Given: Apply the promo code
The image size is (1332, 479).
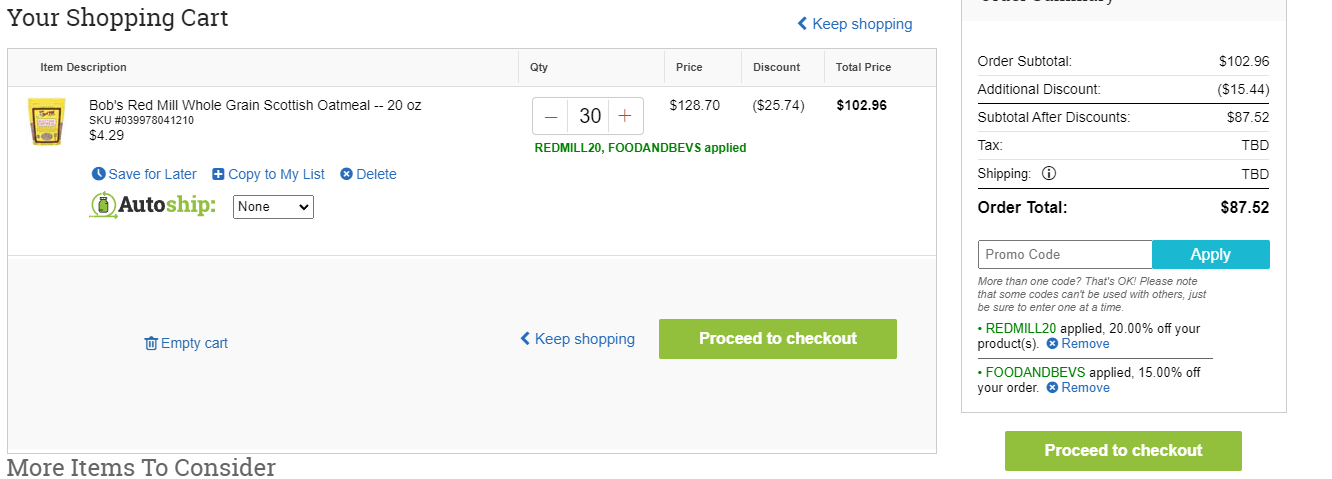Looking at the screenshot, I should (x=1211, y=255).
